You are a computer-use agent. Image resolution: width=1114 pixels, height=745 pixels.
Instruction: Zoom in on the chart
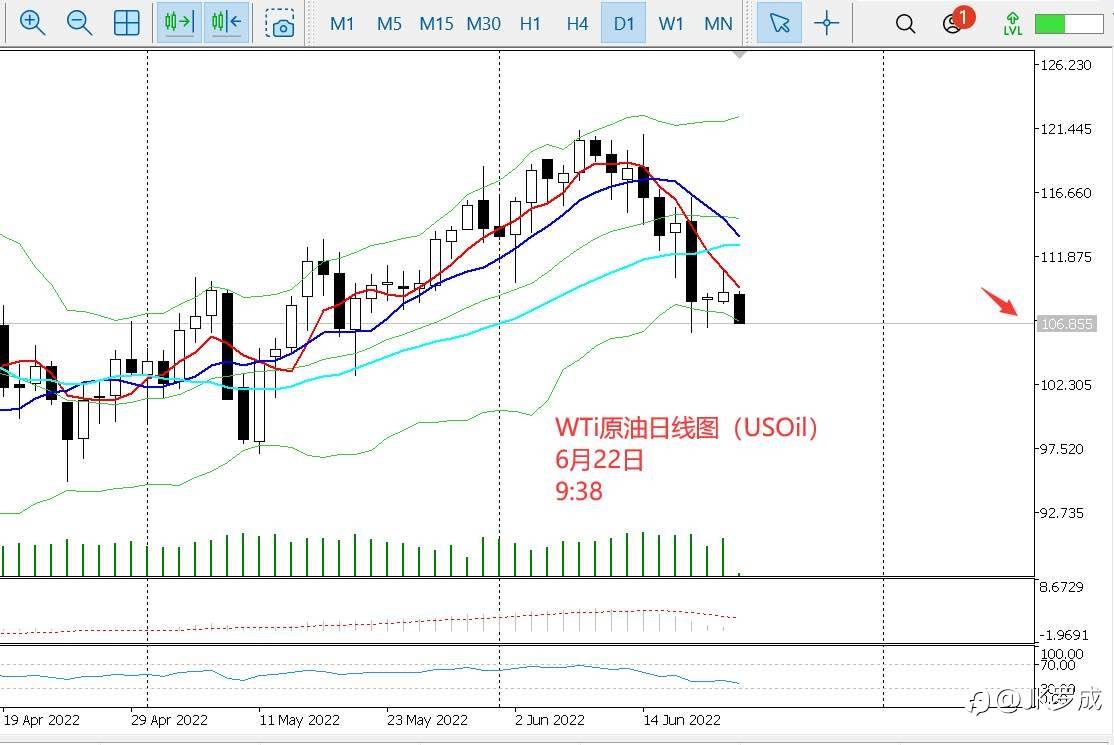coord(32,23)
